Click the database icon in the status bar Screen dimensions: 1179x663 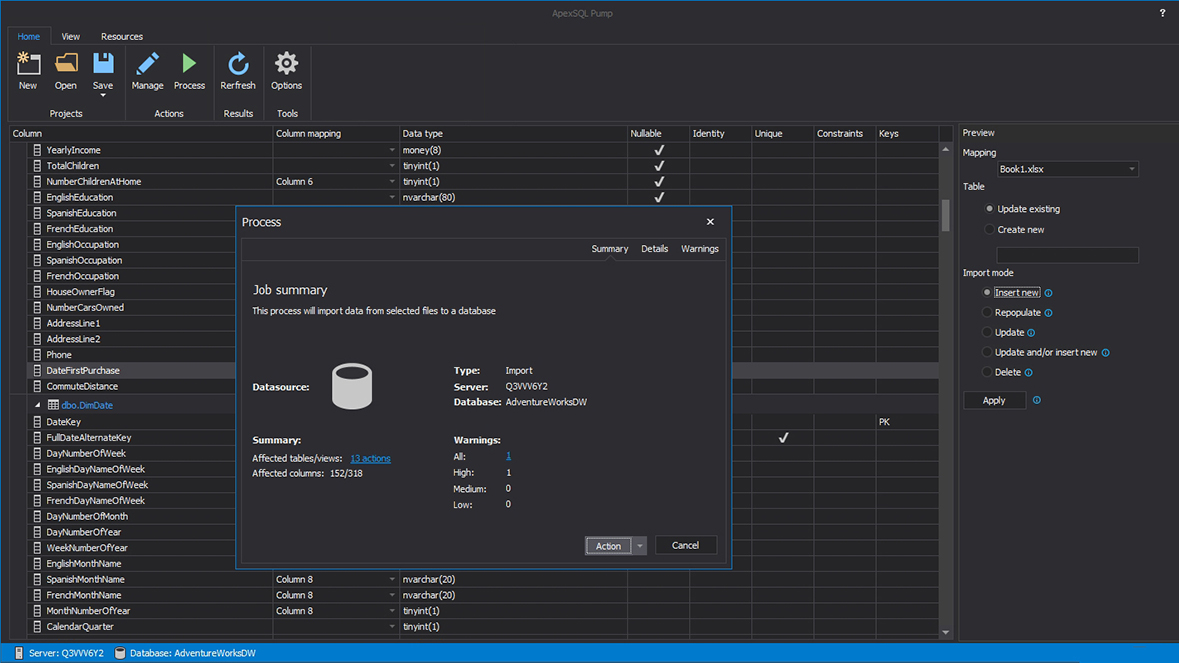[120, 651]
